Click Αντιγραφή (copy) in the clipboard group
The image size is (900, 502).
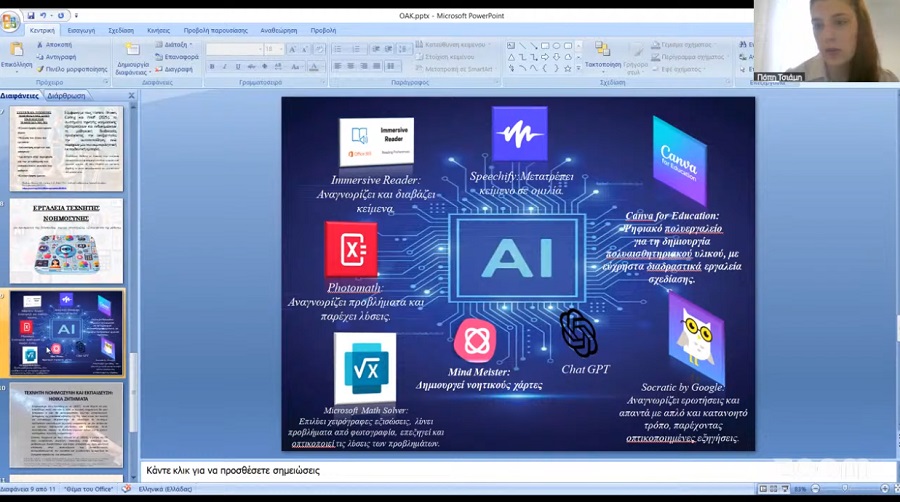coord(56,57)
